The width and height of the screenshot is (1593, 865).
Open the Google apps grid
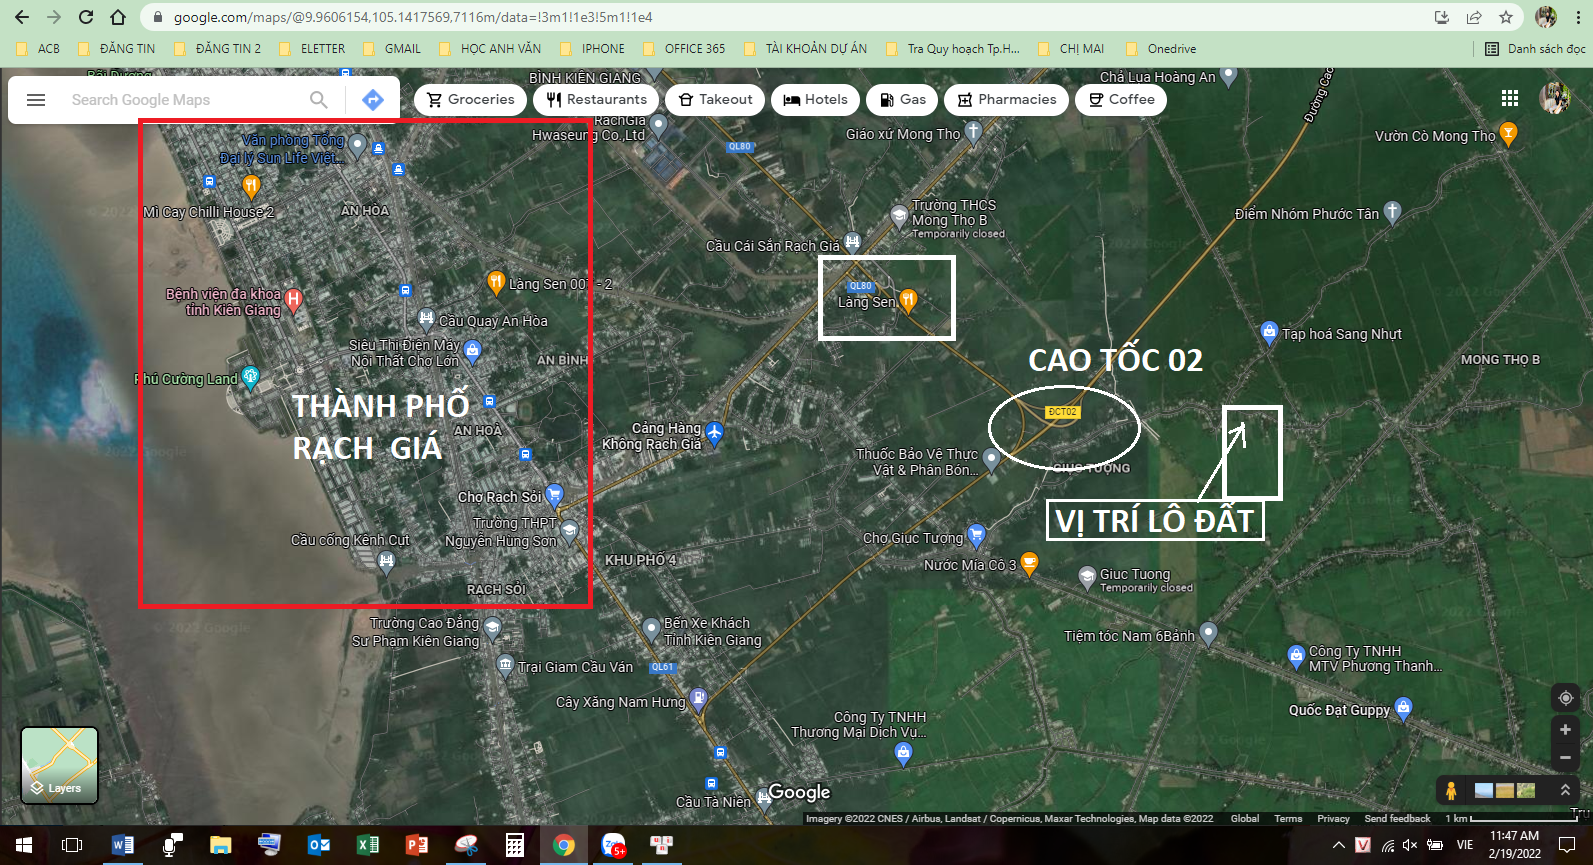pyautogui.click(x=1510, y=98)
